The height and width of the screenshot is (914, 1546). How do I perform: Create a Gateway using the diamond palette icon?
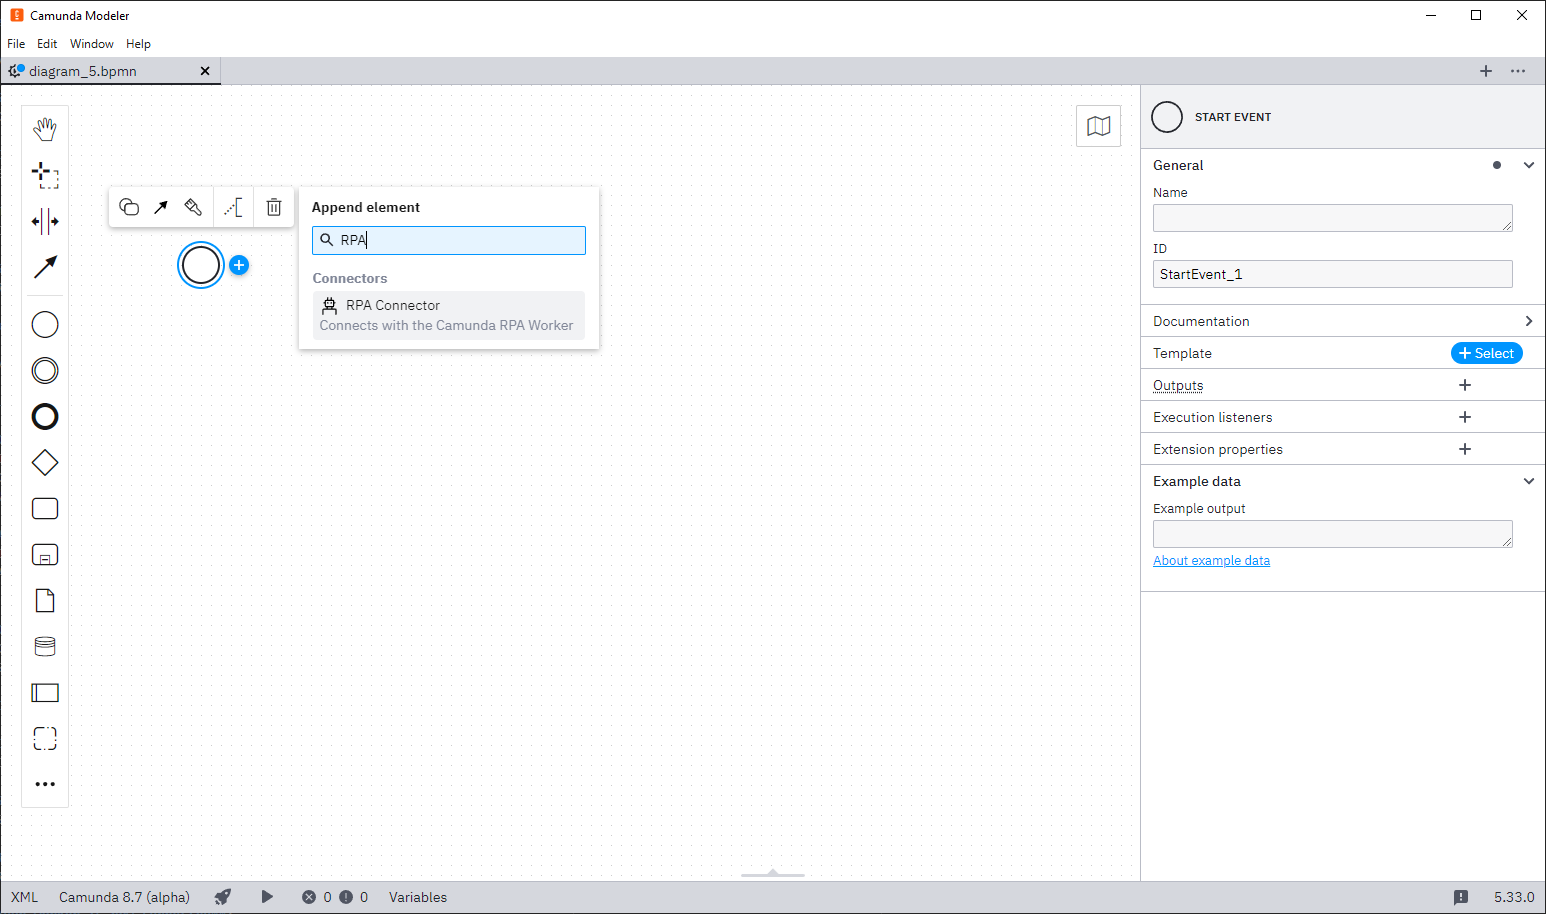45,462
